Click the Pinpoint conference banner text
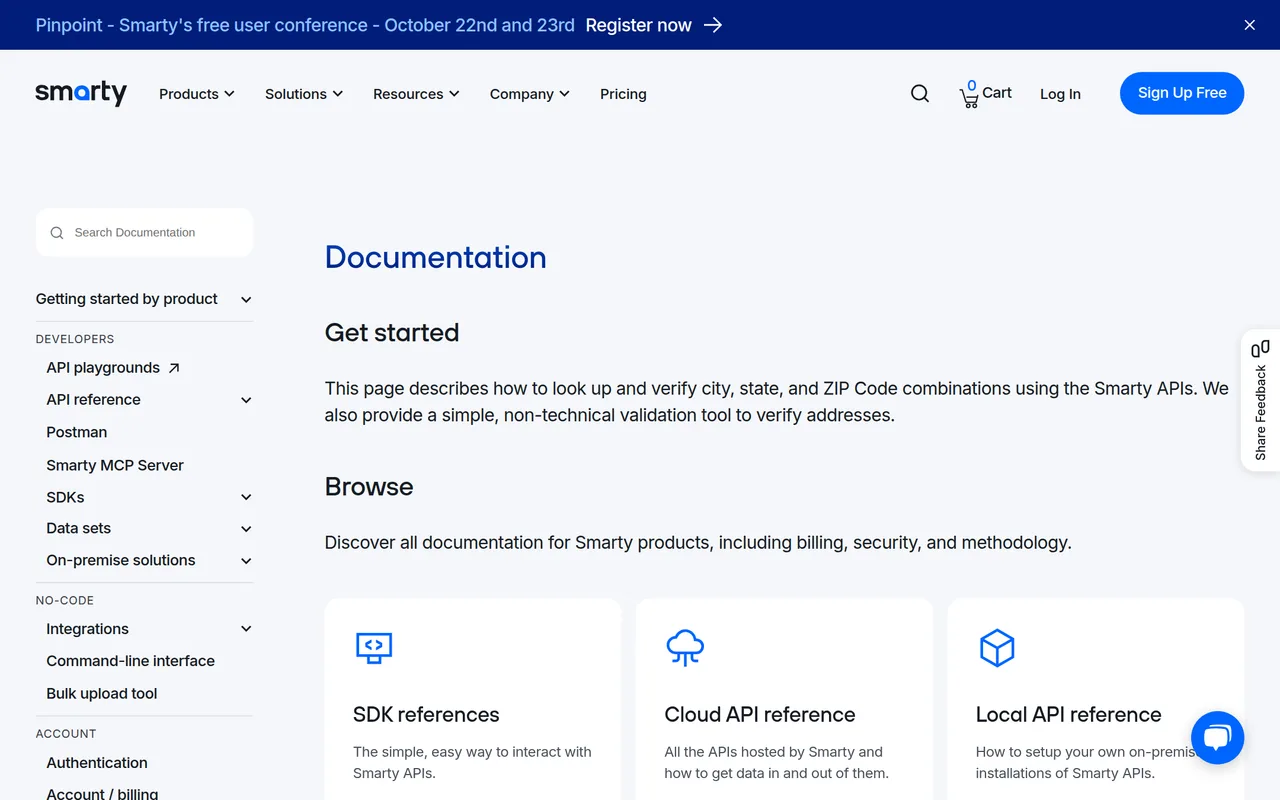Image resolution: width=1280 pixels, height=800 pixels. (305, 25)
